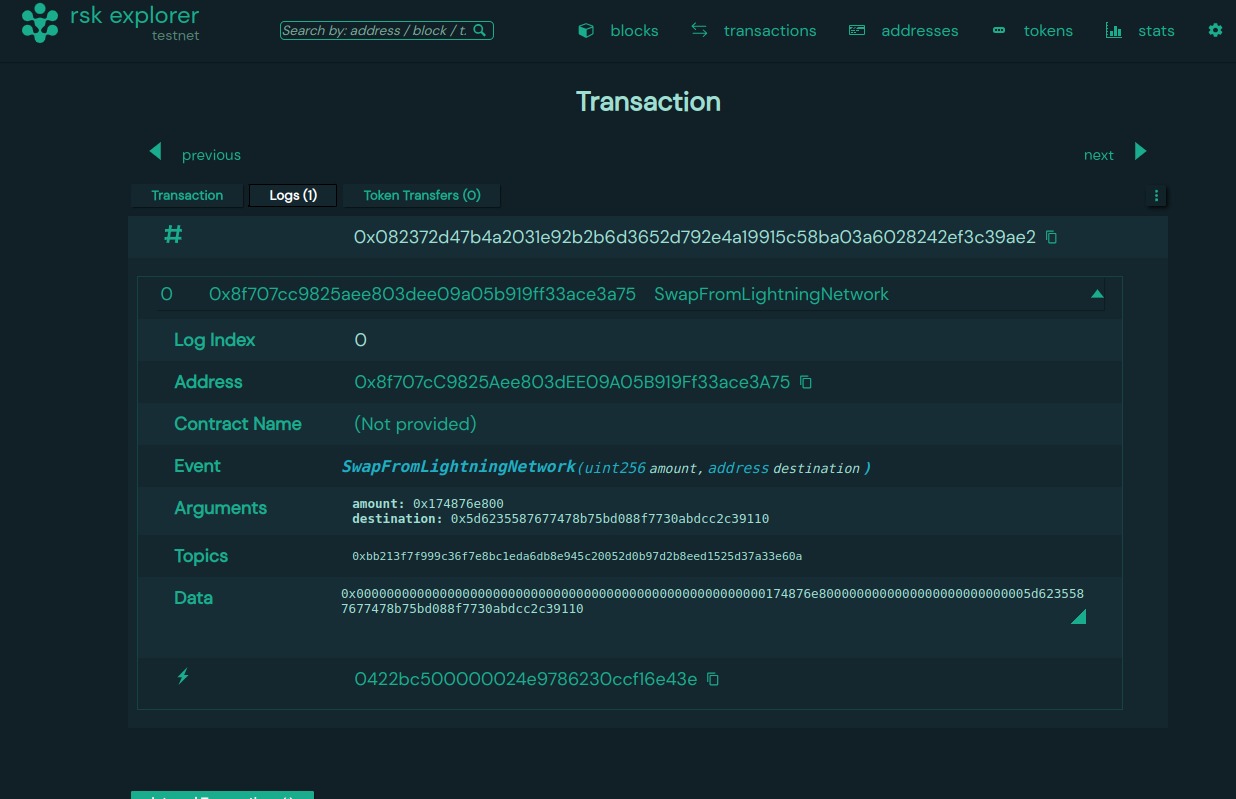
Task: Click the previous link text
Action: pyautogui.click(x=211, y=155)
